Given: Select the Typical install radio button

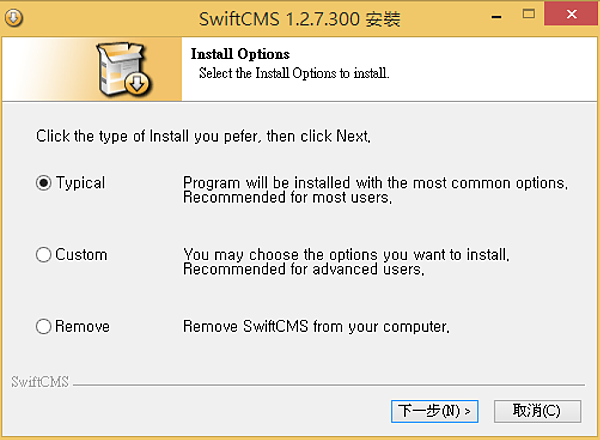Looking at the screenshot, I should (x=44, y=183).
